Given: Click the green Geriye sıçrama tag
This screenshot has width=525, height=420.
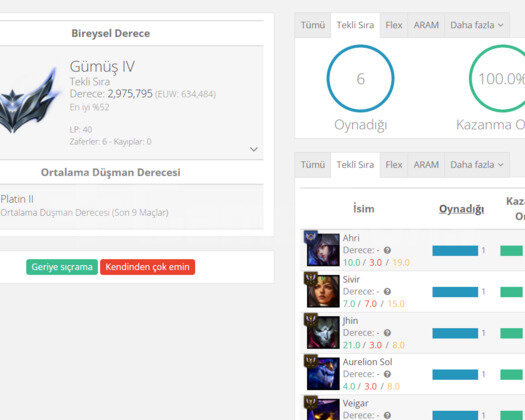Looking at the screenshot, I should click(x=62, y=267).
